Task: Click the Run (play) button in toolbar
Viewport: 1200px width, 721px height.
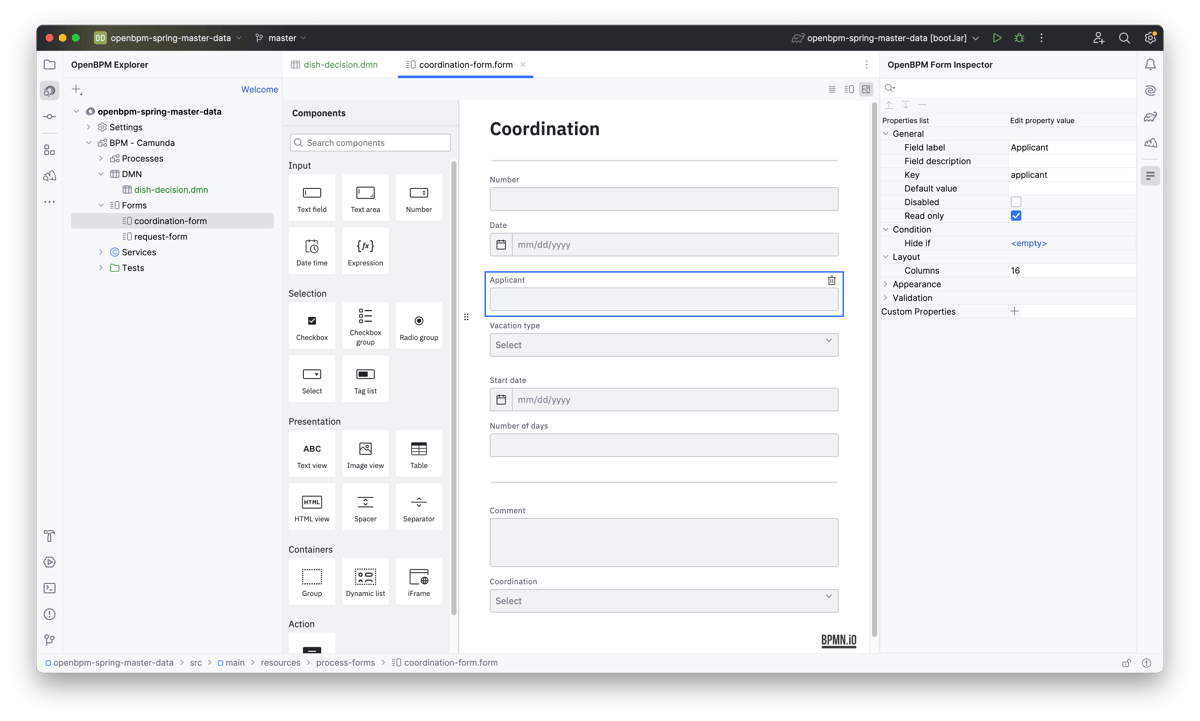Action: tap(997, 38)
